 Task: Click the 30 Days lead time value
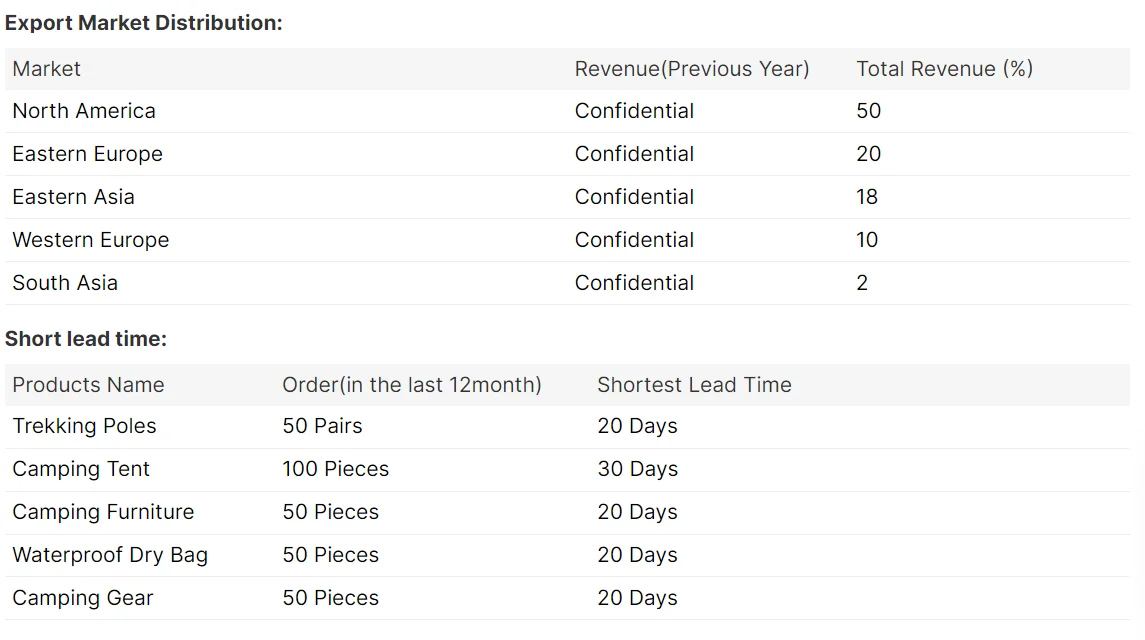(x=637, y=469)
